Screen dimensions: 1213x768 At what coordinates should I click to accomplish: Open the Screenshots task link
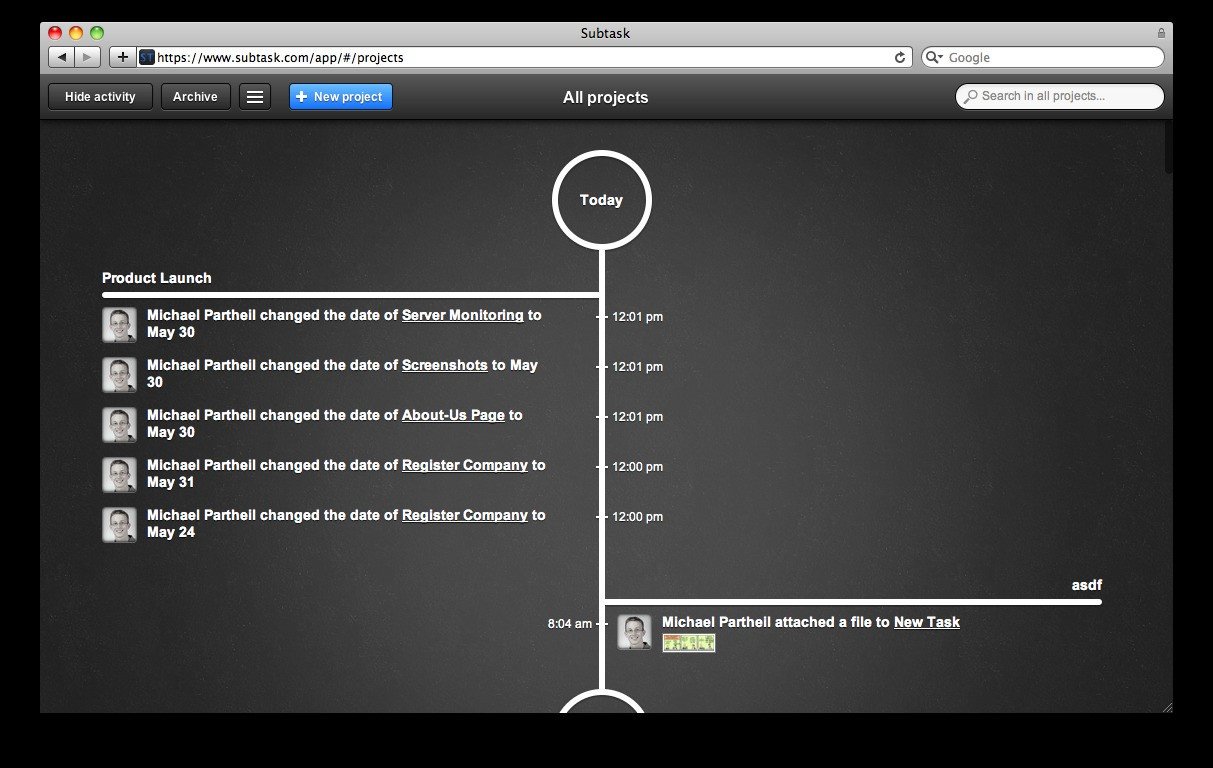(445, 365)
